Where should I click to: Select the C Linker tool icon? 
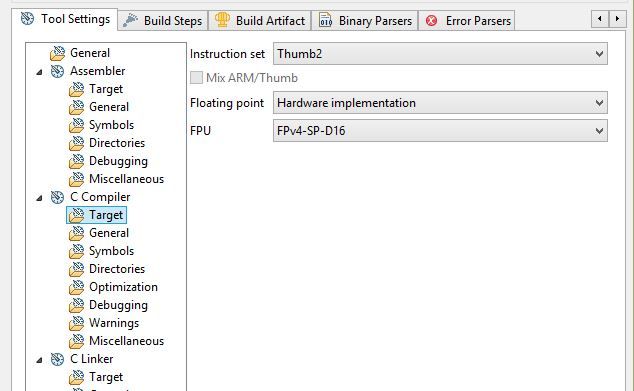[x=57, y=359]
